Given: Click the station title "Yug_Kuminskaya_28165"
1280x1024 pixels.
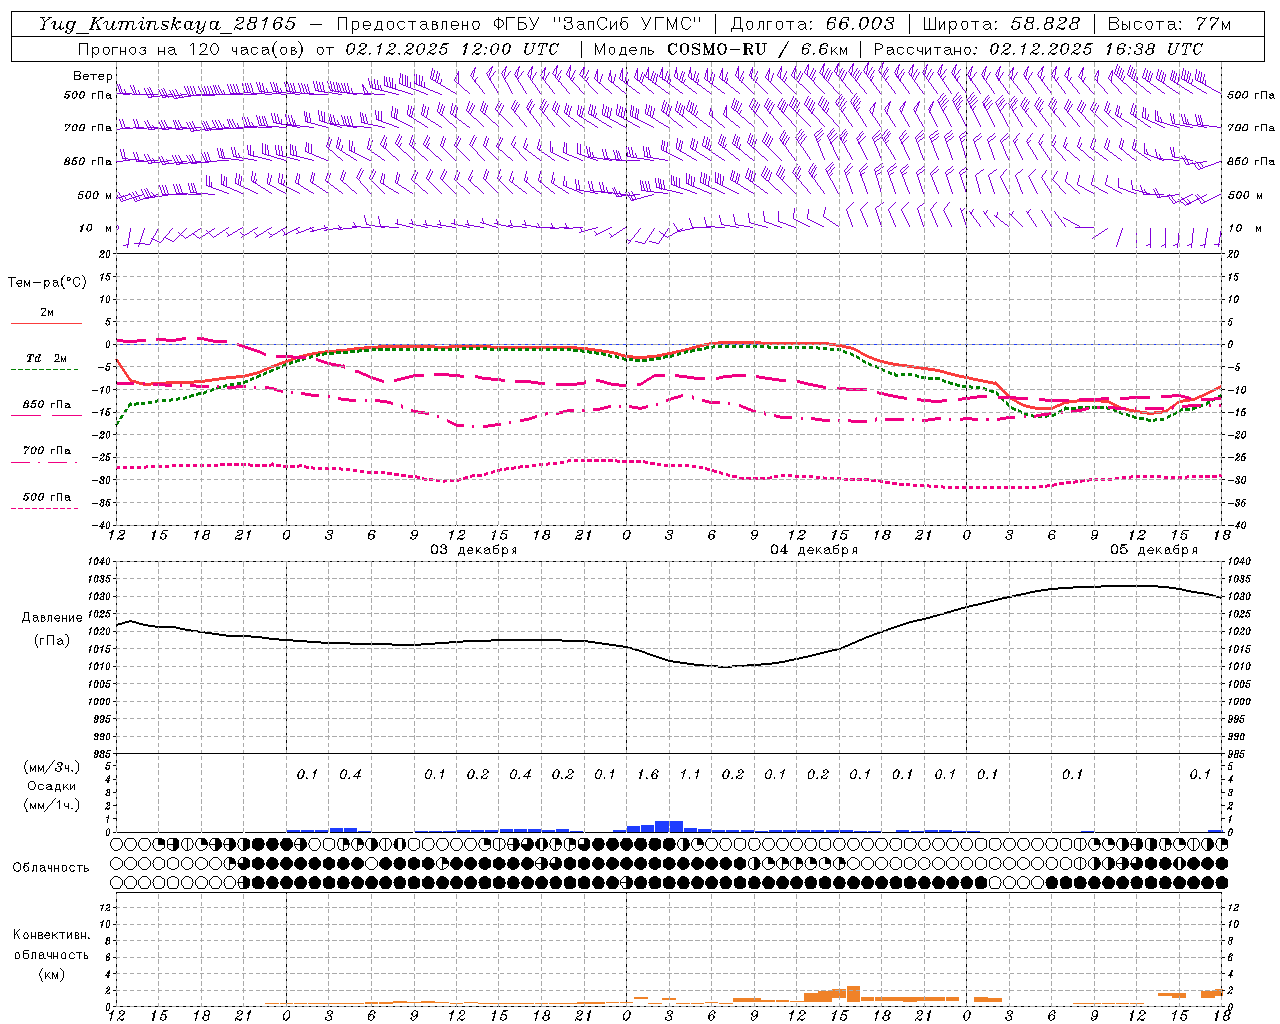Looking at the screenshot, I should 167,24.
